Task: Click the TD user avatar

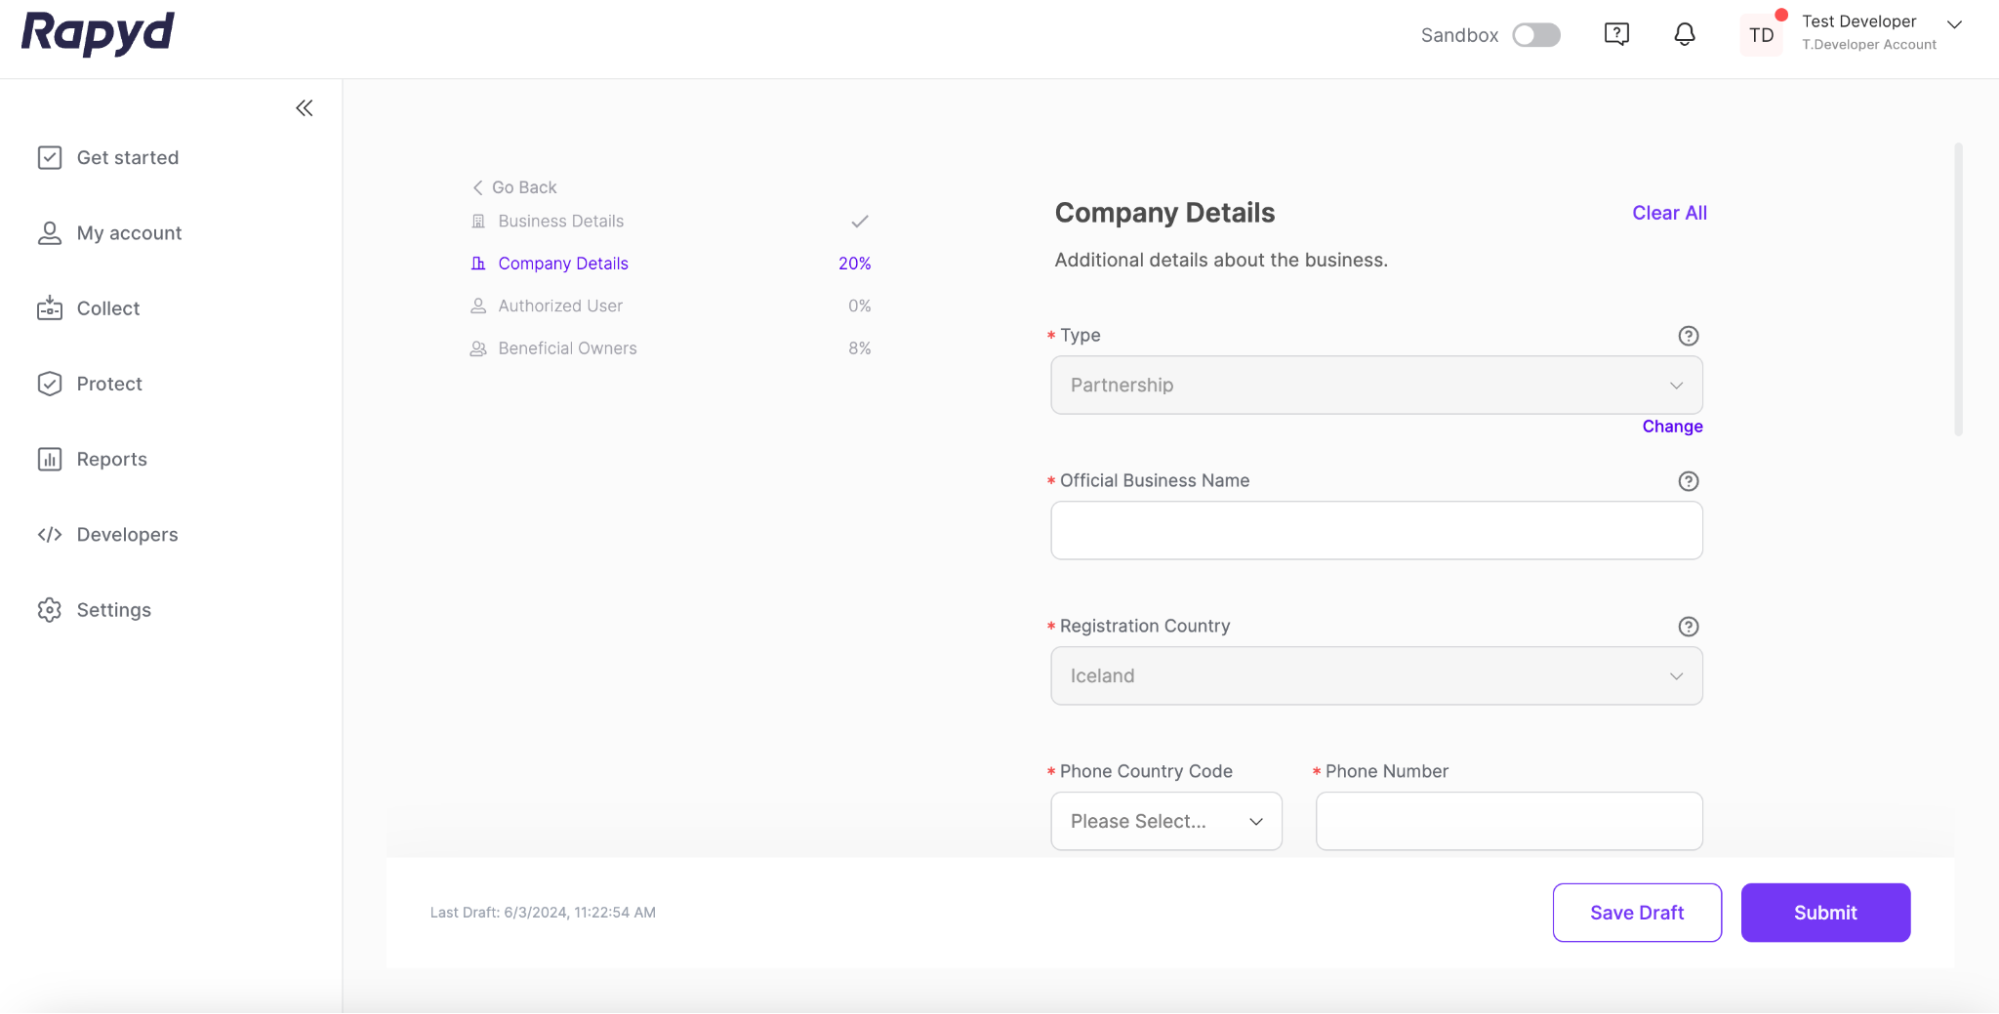Action: (1761, 36)
